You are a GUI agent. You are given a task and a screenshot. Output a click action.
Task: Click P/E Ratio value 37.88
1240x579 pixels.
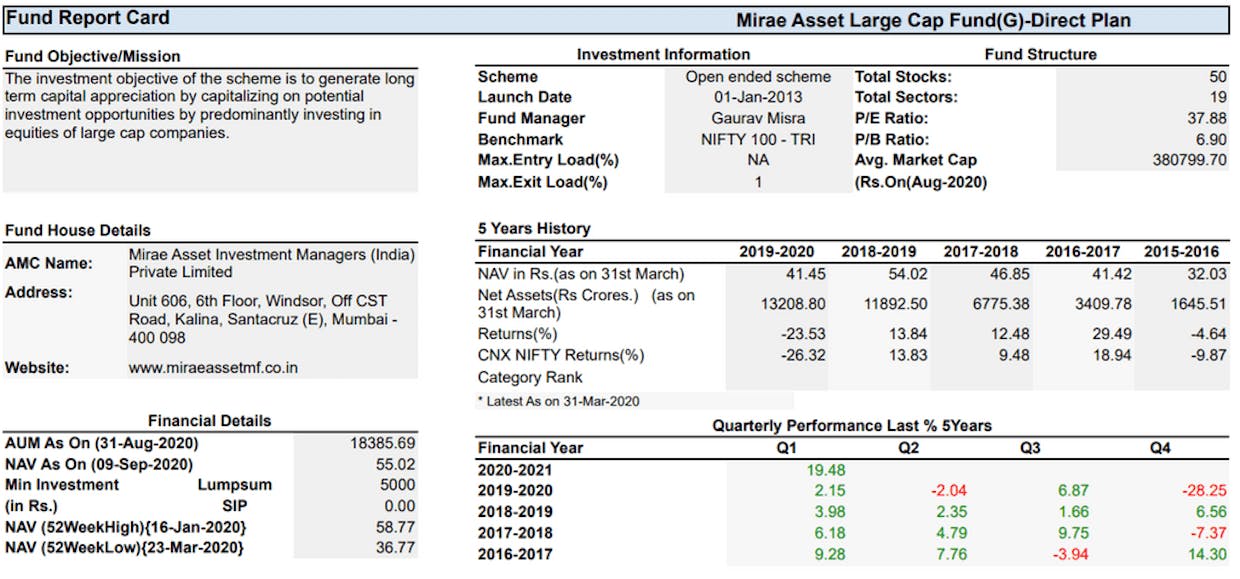1207,119
